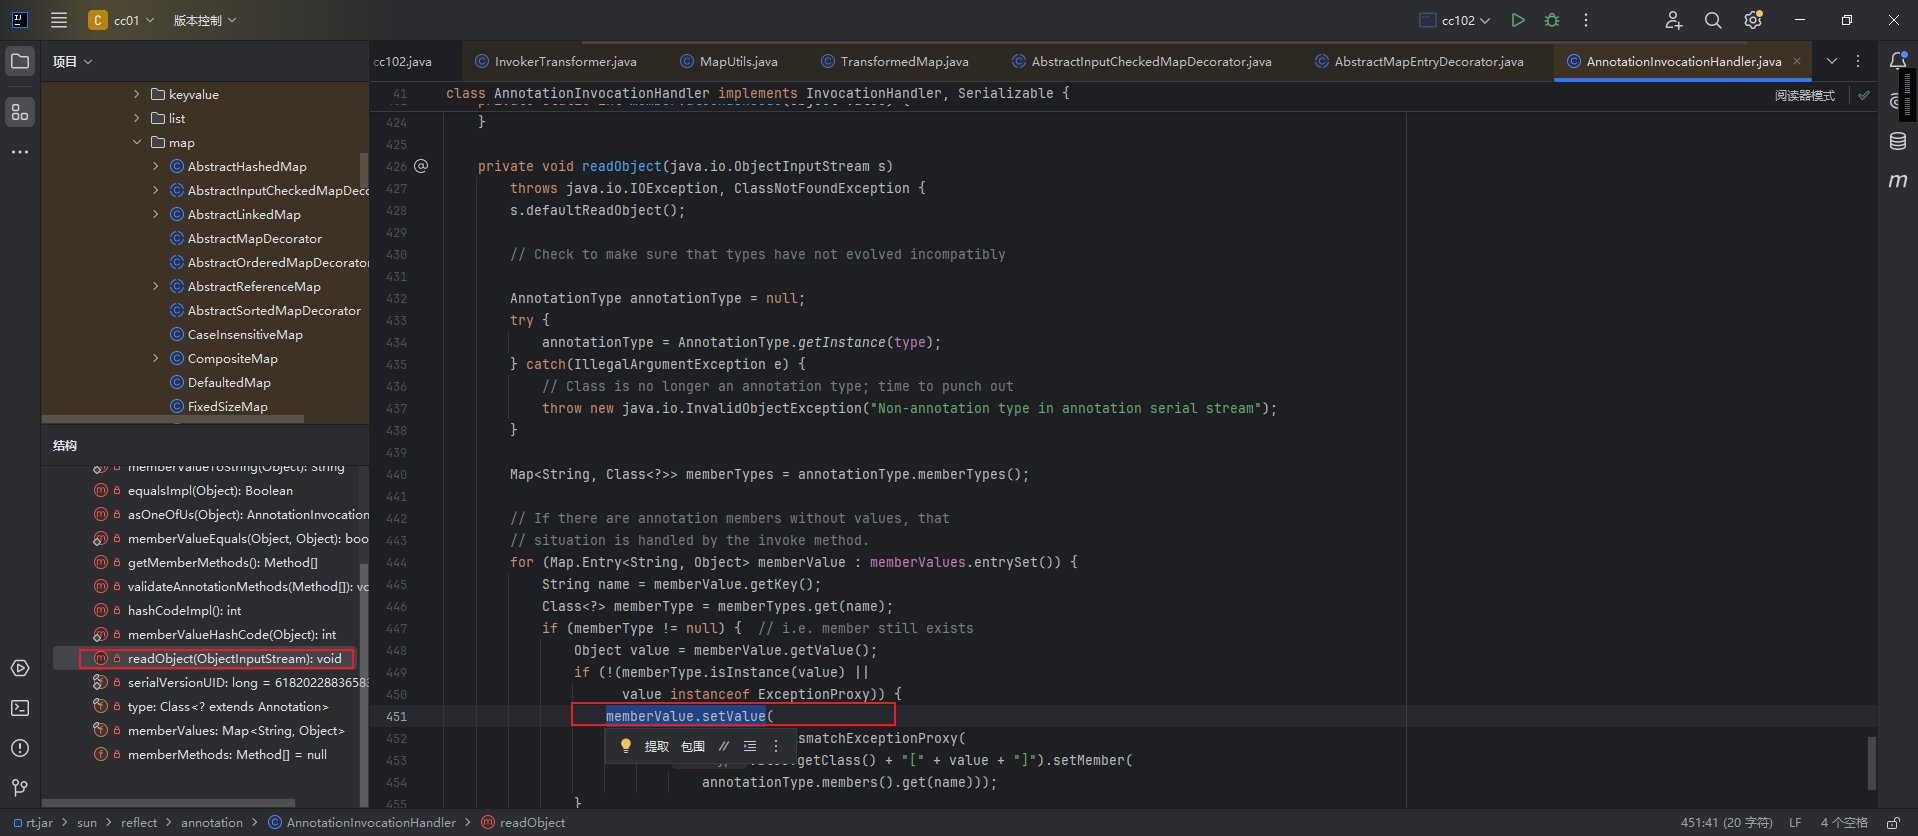Click the reformat icon in floating toolbar
Screen dimensions: 1918x836
[750, 746]
